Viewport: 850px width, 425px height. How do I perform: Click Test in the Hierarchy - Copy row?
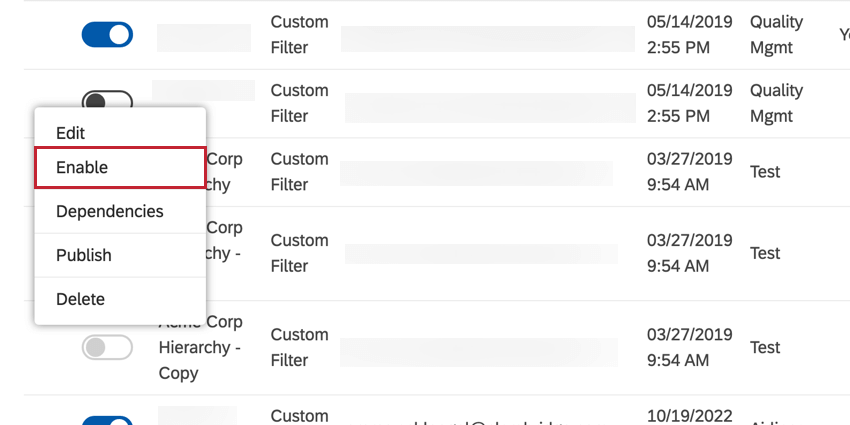pos(765,347)
